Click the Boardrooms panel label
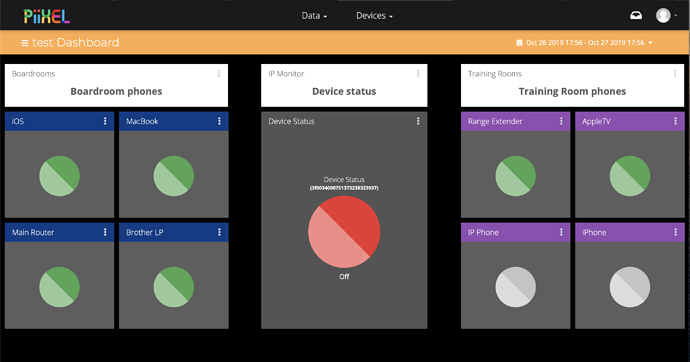Image resolution: width=690 pixels, height=362 pixels. tap(33, 74)
